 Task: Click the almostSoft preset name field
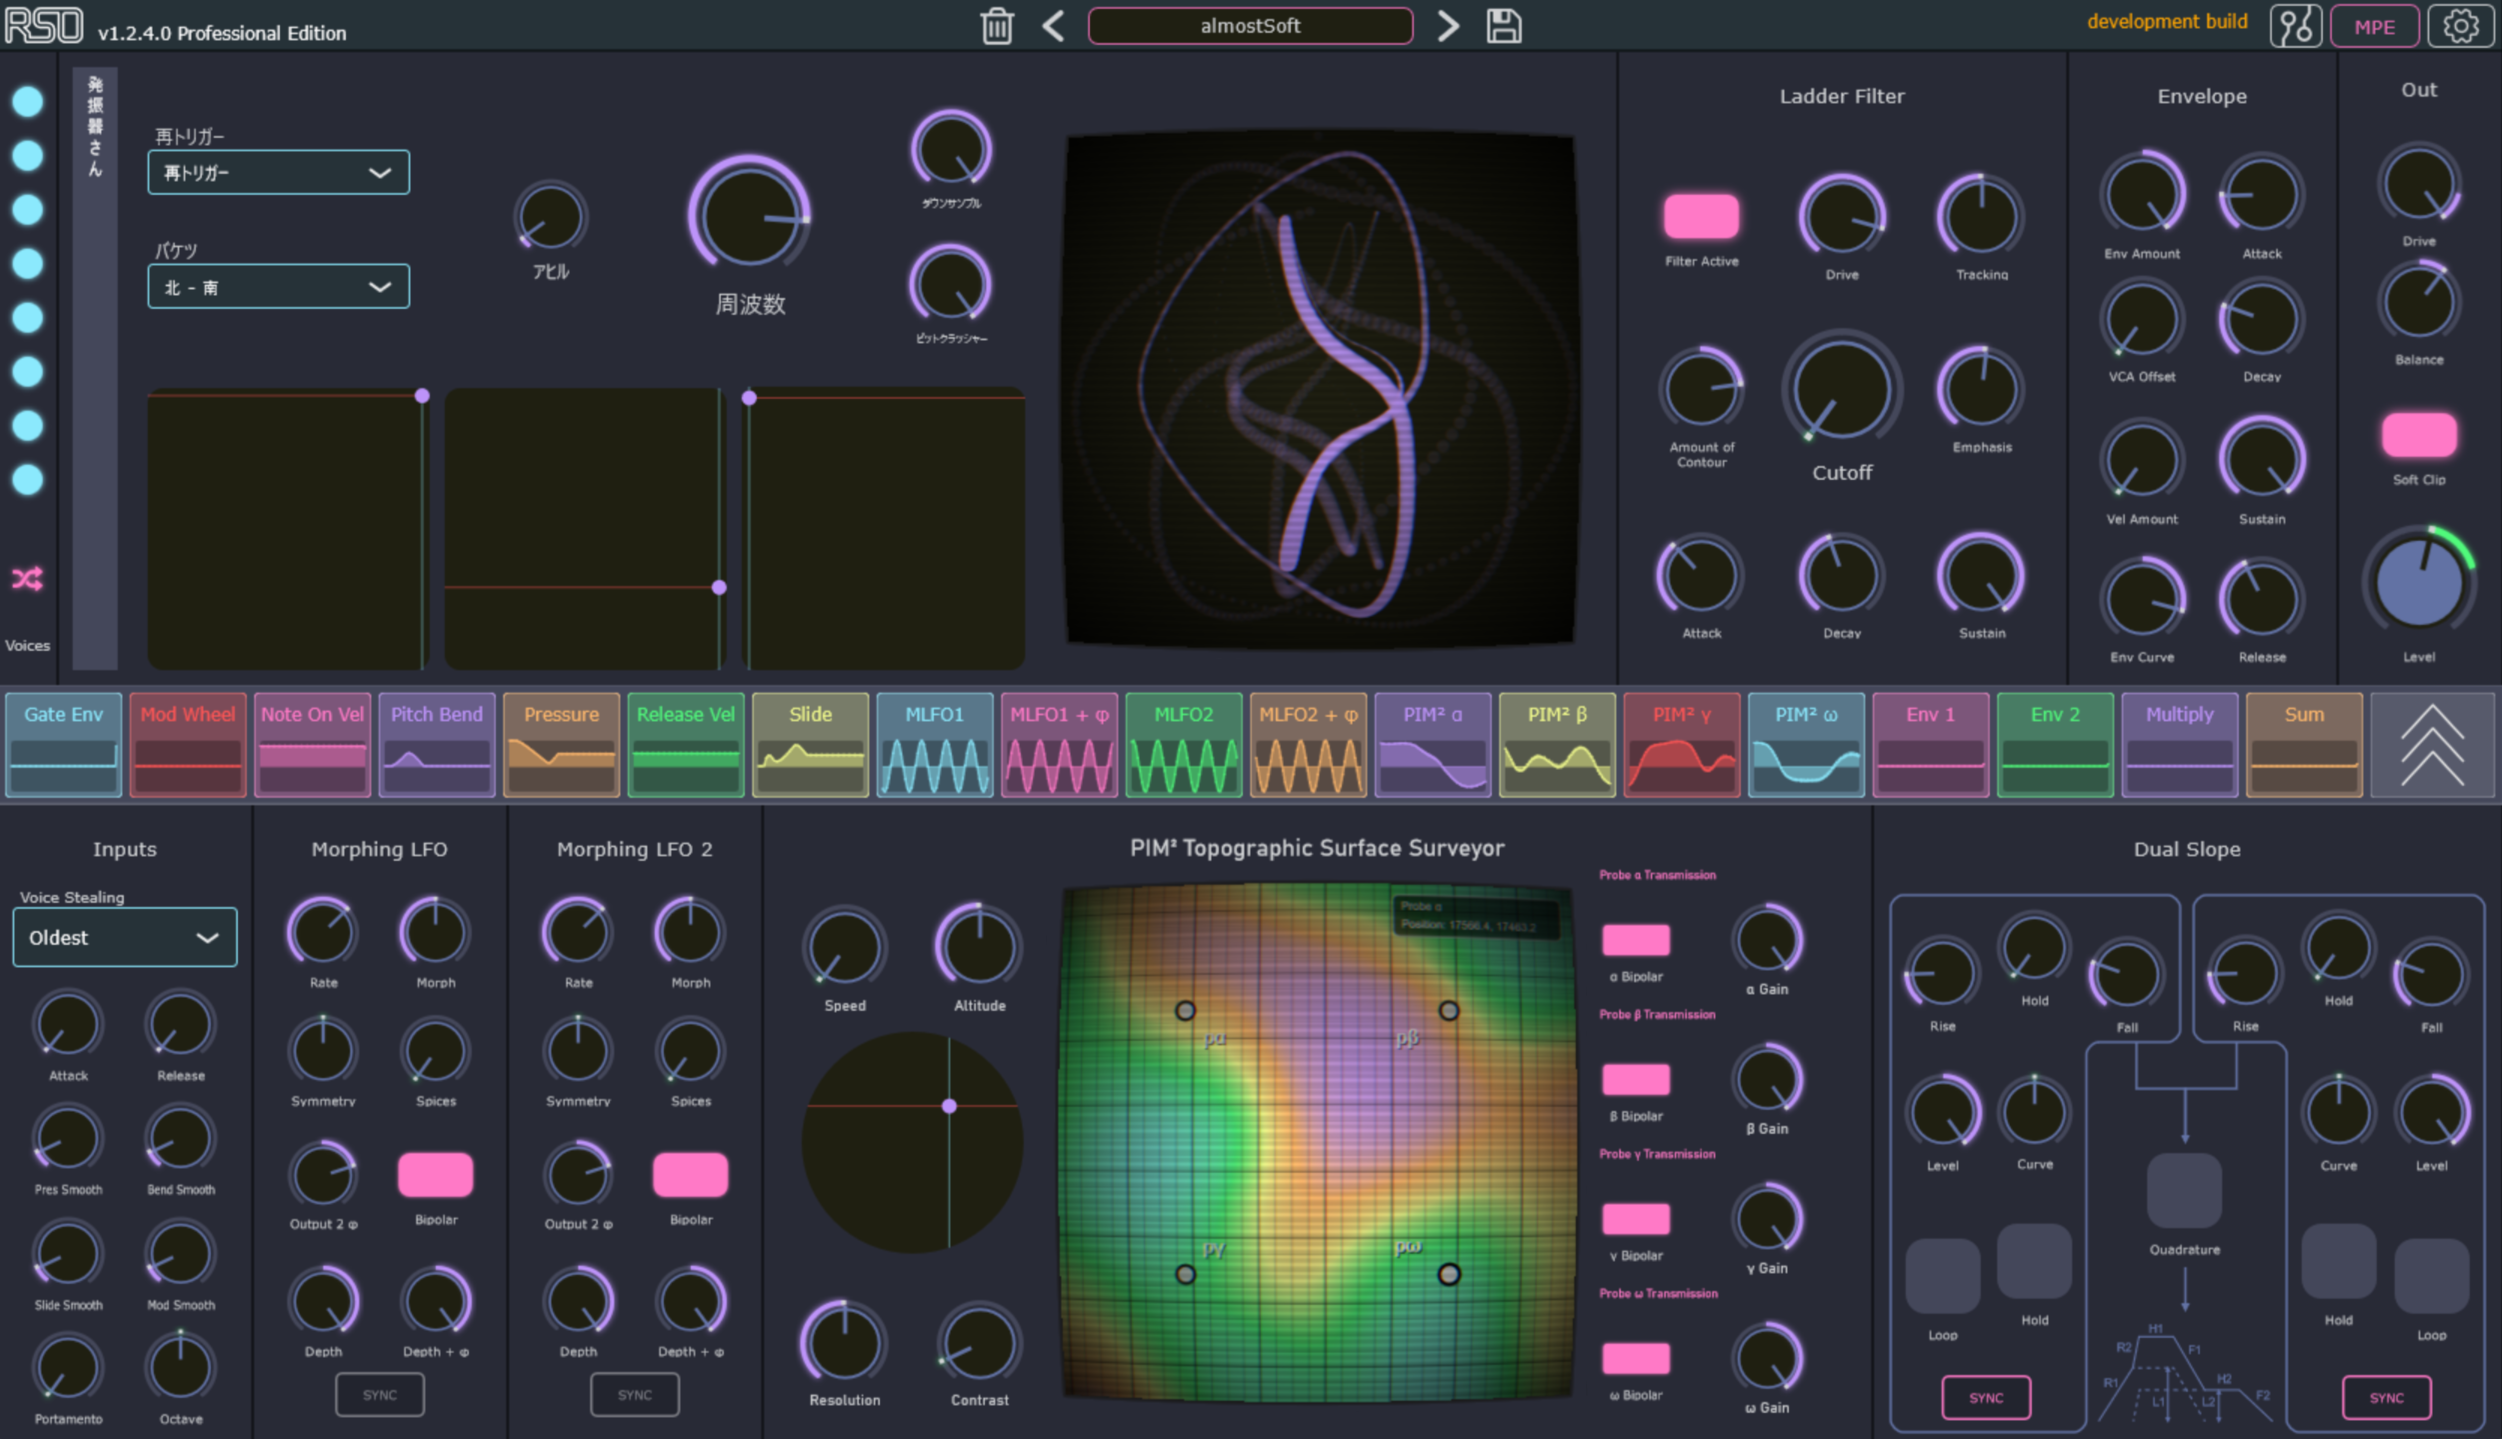(1250, 26)
